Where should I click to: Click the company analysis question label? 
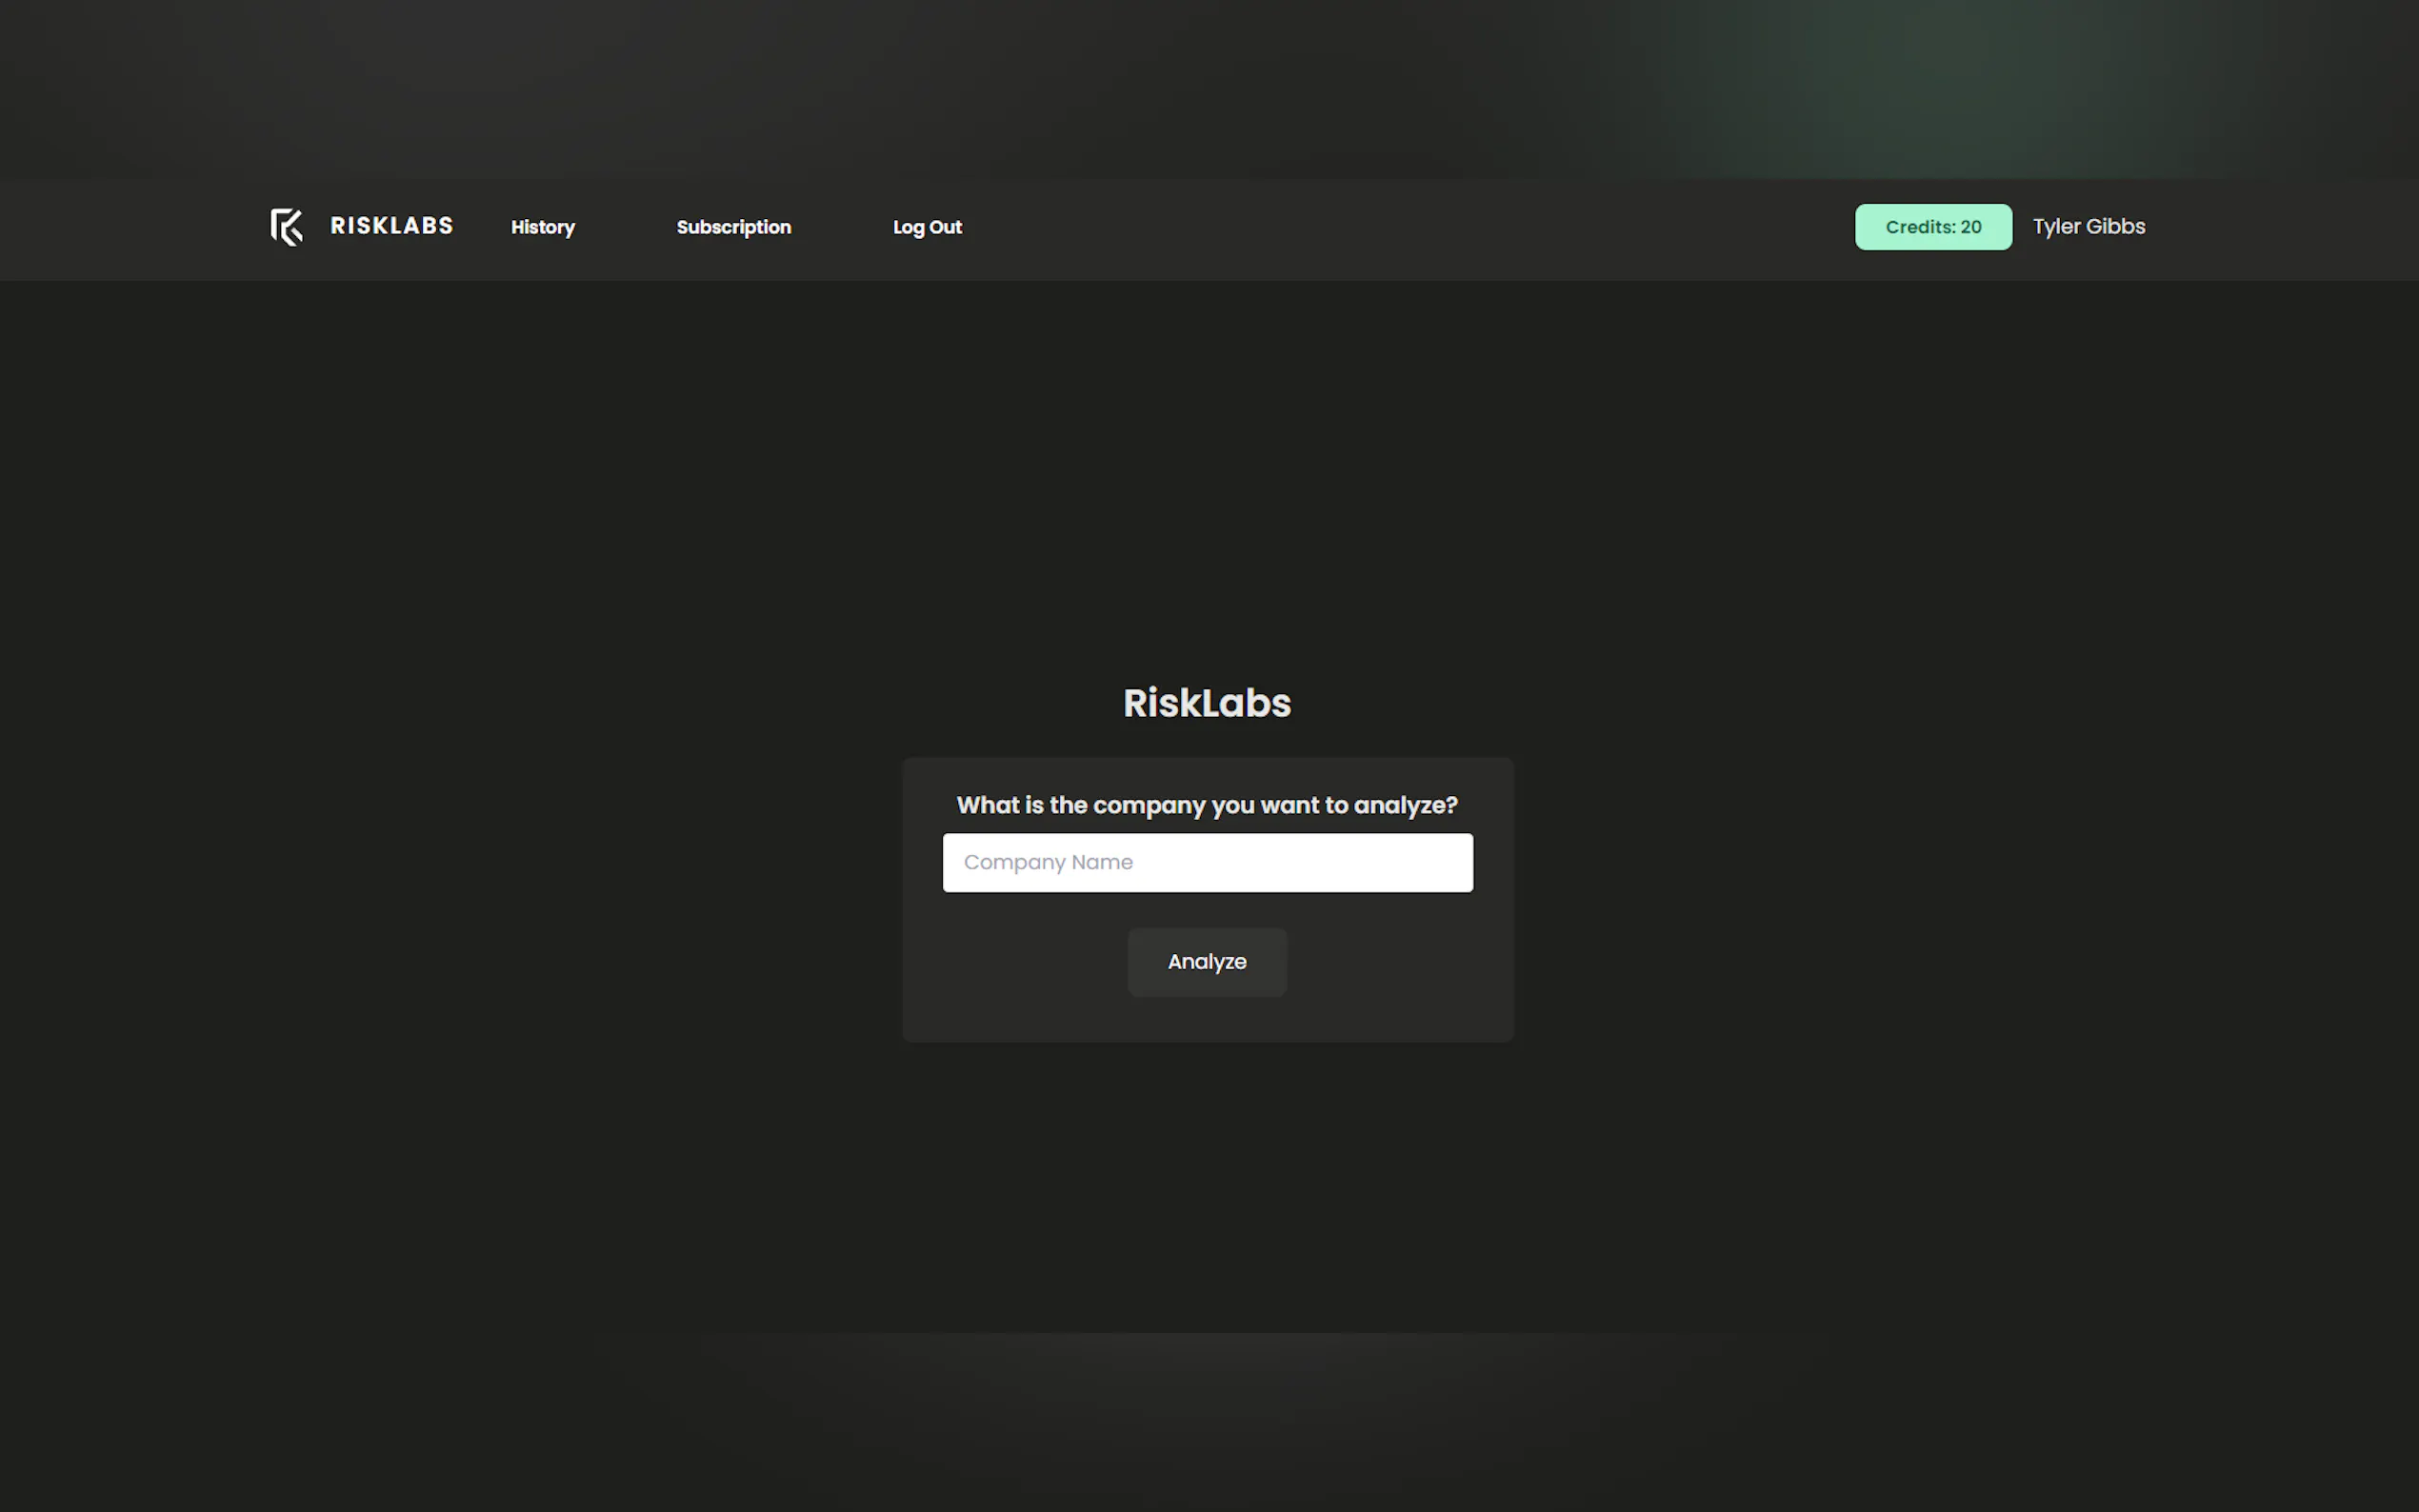pos(1207,805)
